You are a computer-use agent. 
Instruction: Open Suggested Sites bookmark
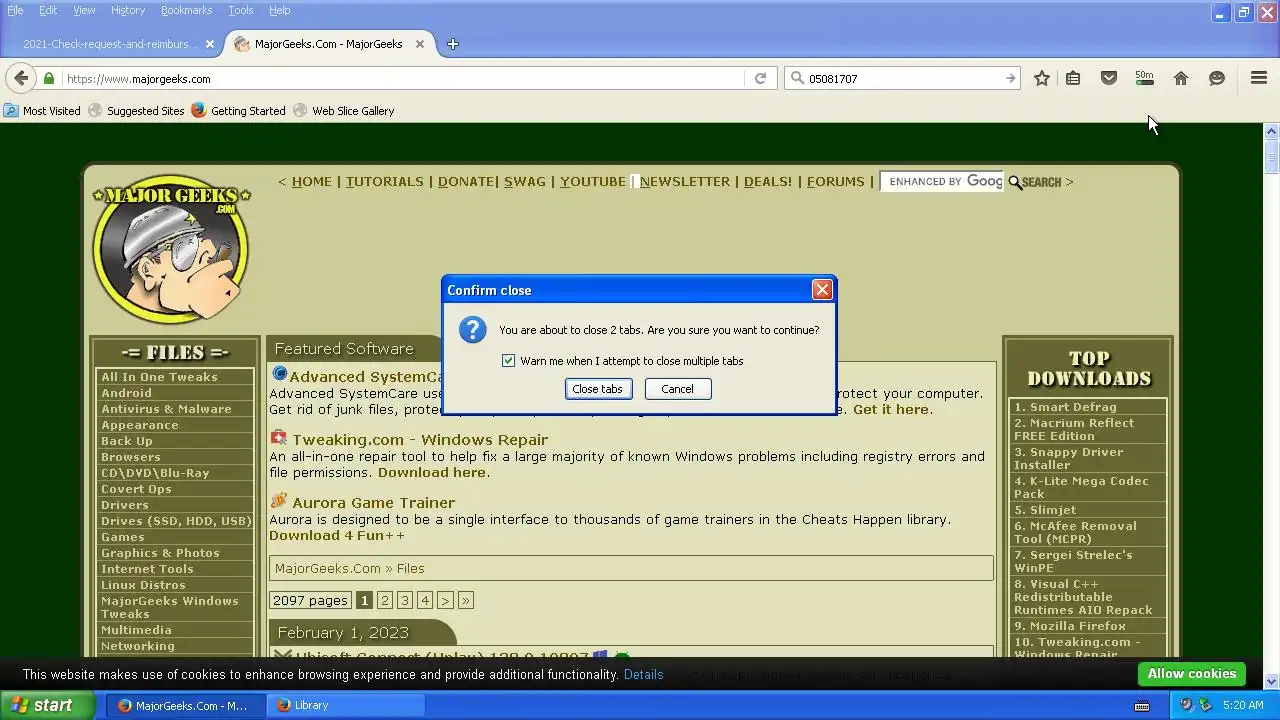coord(137,111)
